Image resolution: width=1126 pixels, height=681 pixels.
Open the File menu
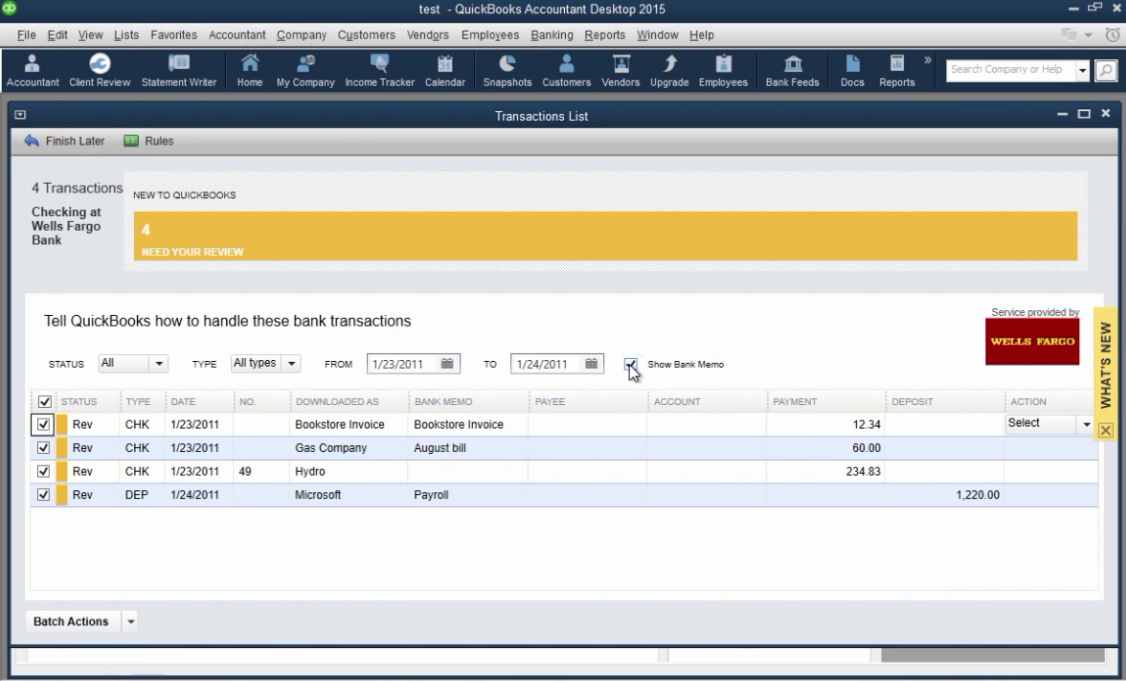pyautogui.click(x=27, y=34)
